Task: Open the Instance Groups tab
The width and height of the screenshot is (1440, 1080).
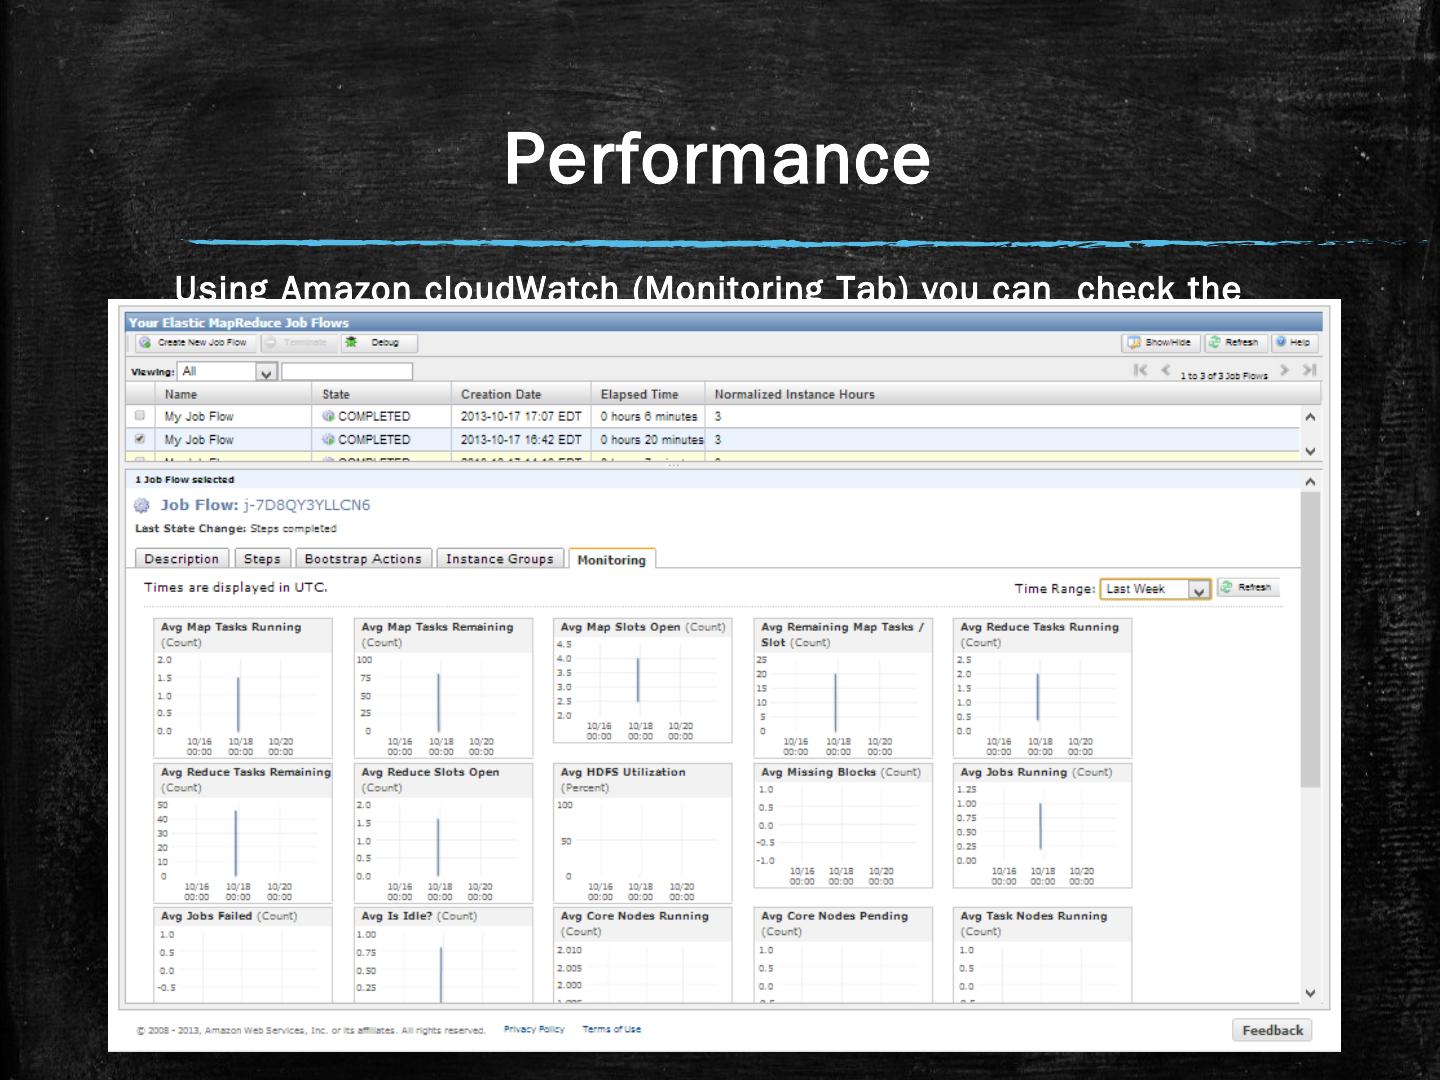Action: pyautogui.click(x=499, y=559)
